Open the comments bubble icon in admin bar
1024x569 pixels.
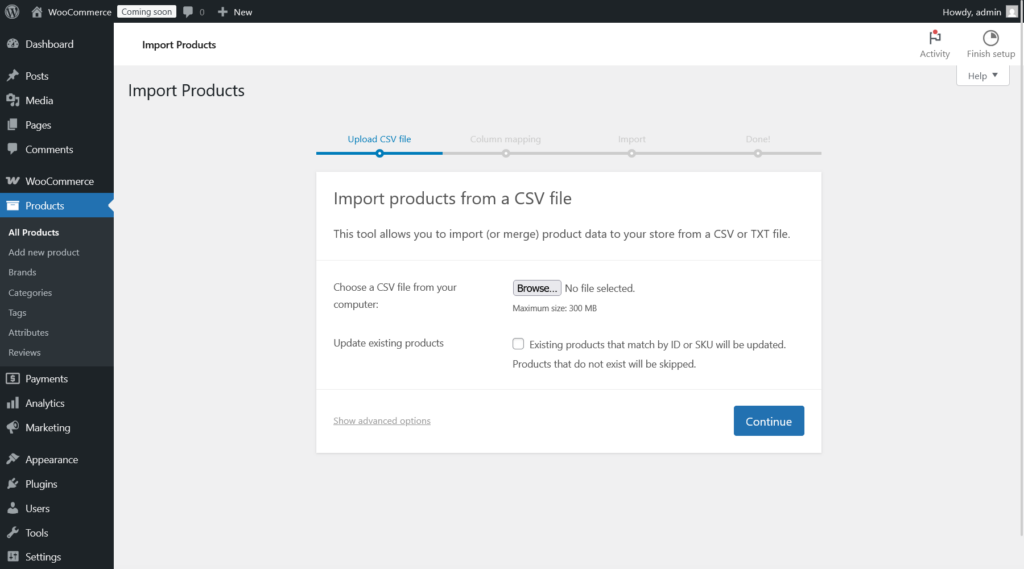tap(188, 12)
